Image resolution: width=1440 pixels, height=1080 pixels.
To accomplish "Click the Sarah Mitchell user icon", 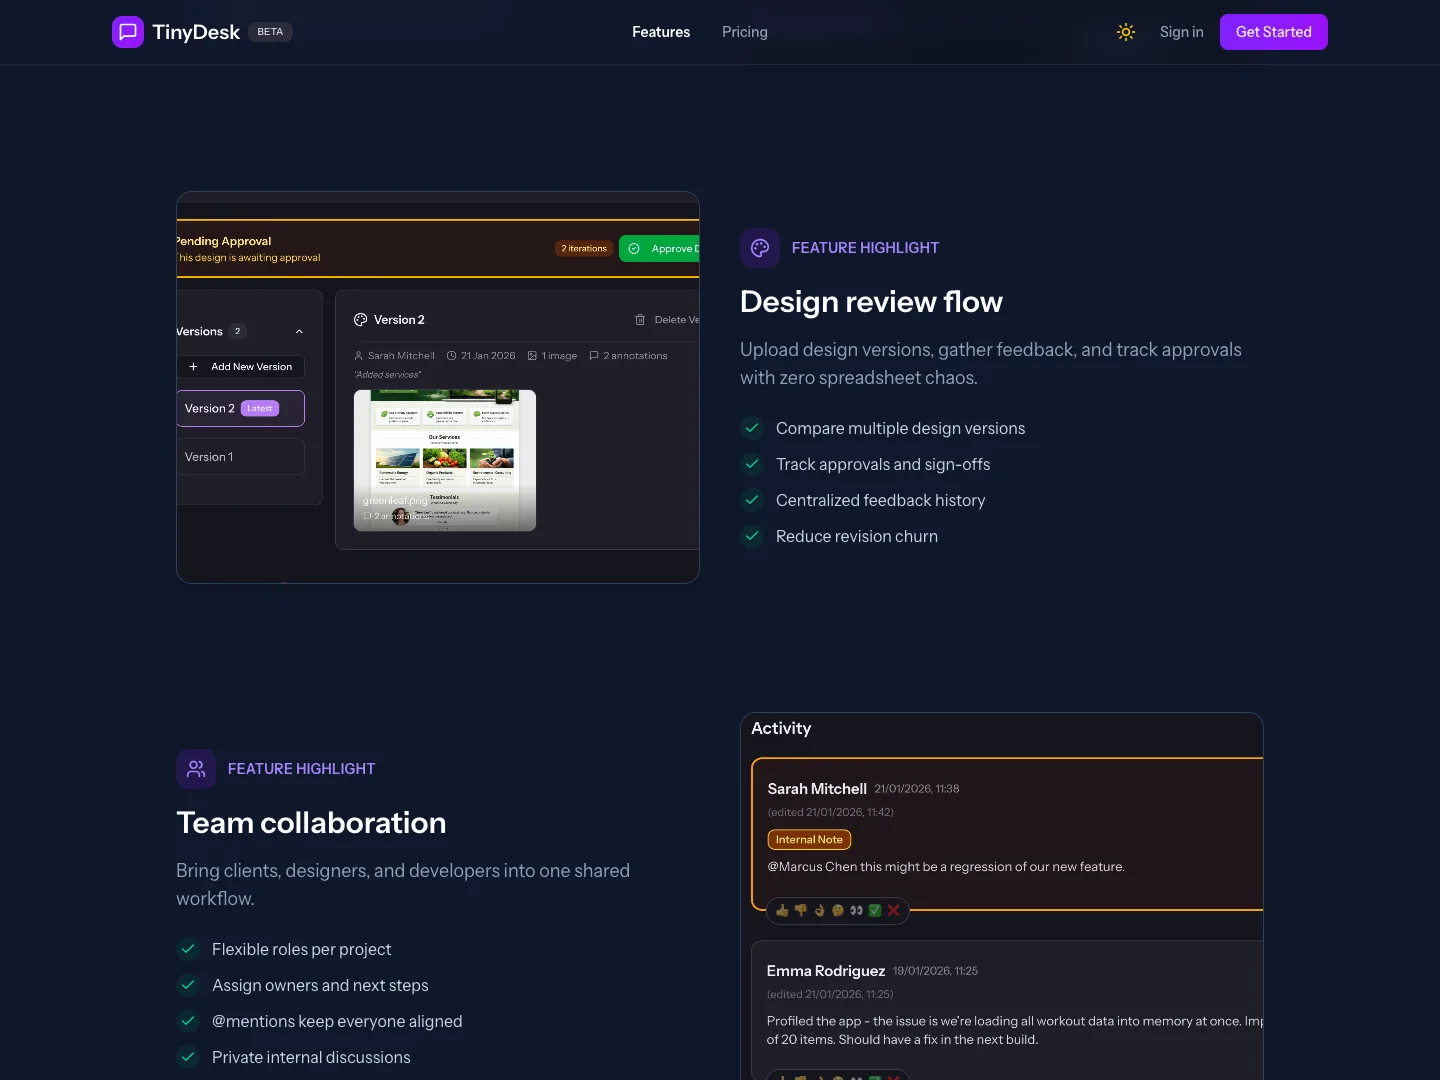I will (x=359, y=356).
